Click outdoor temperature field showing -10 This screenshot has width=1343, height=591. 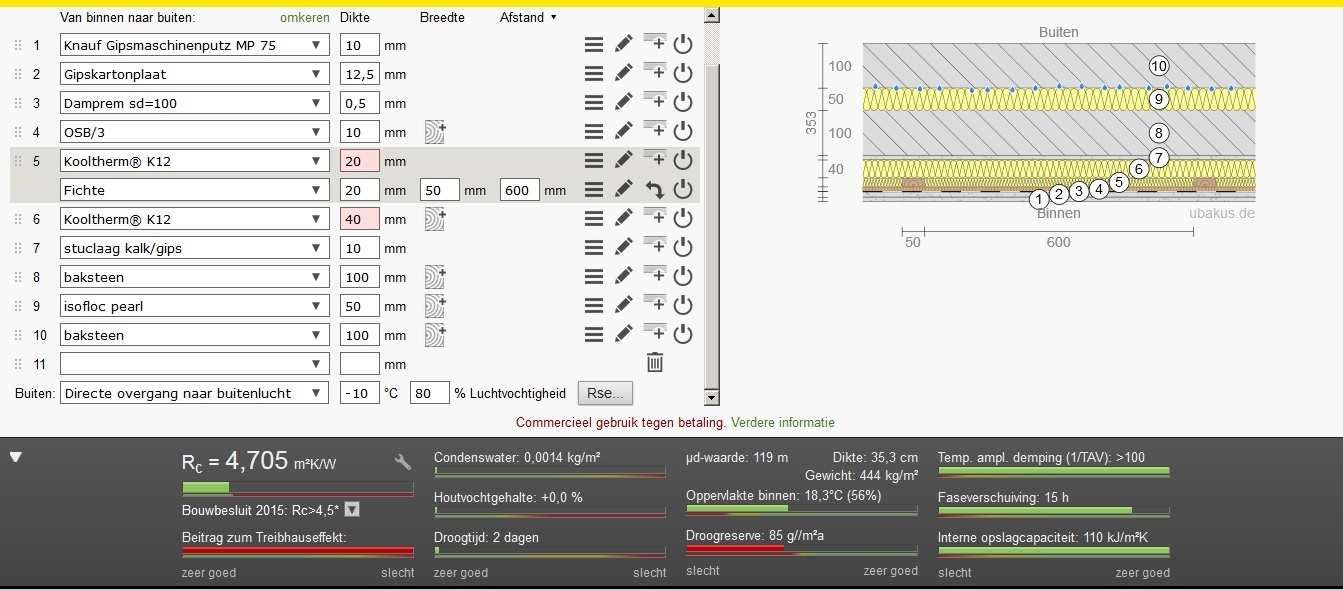pos(360,393)
